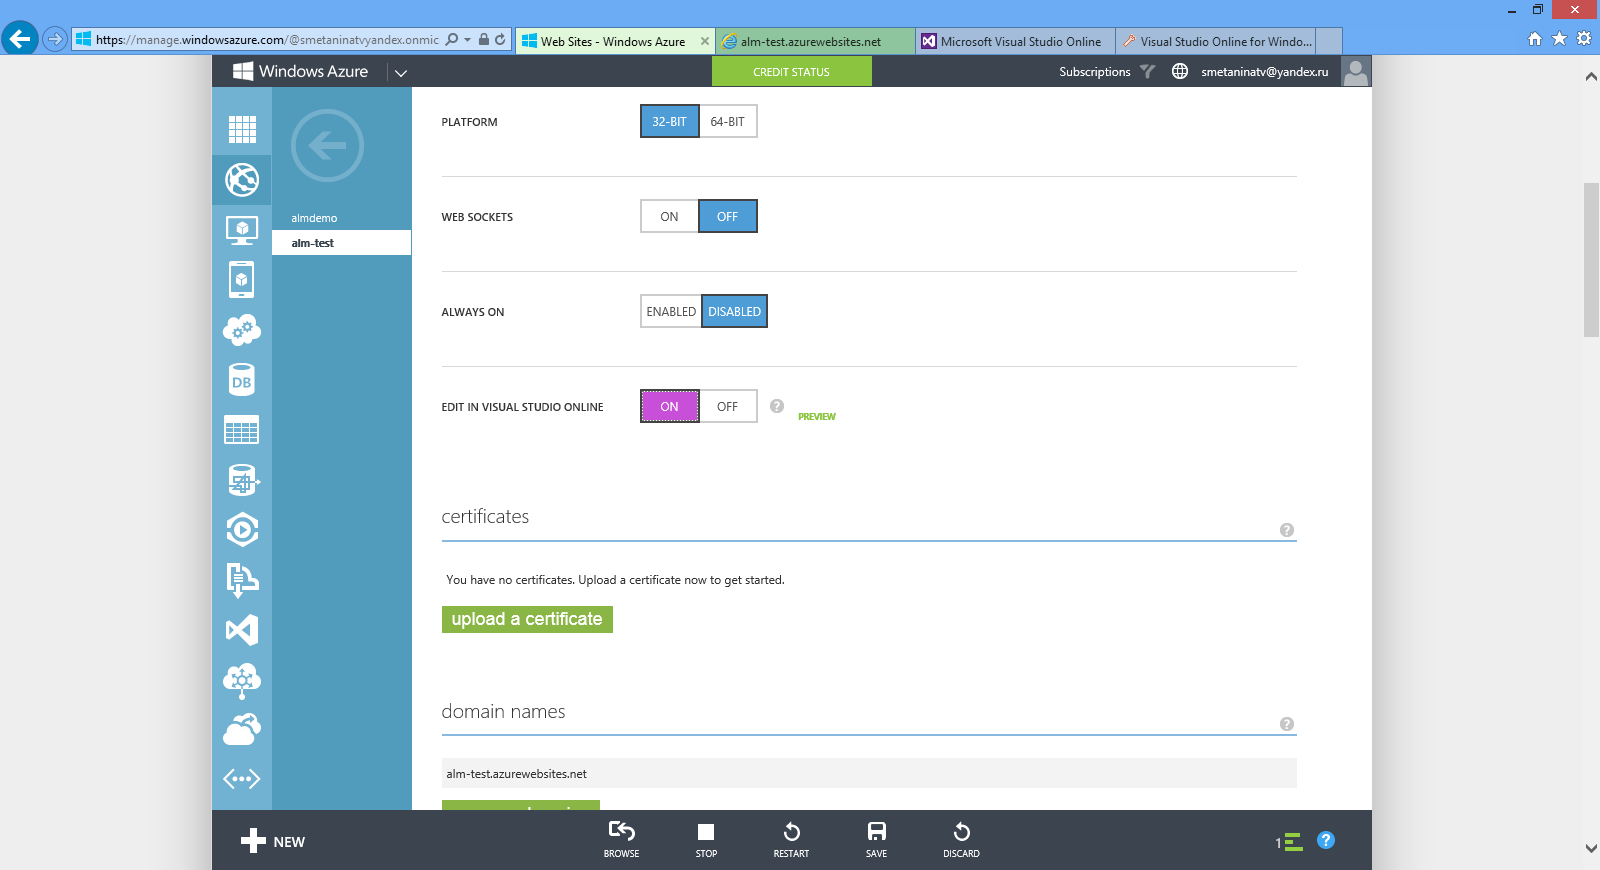1600x870 pixels.
Task: Click the browser Back button
Action: coord(19,39)
